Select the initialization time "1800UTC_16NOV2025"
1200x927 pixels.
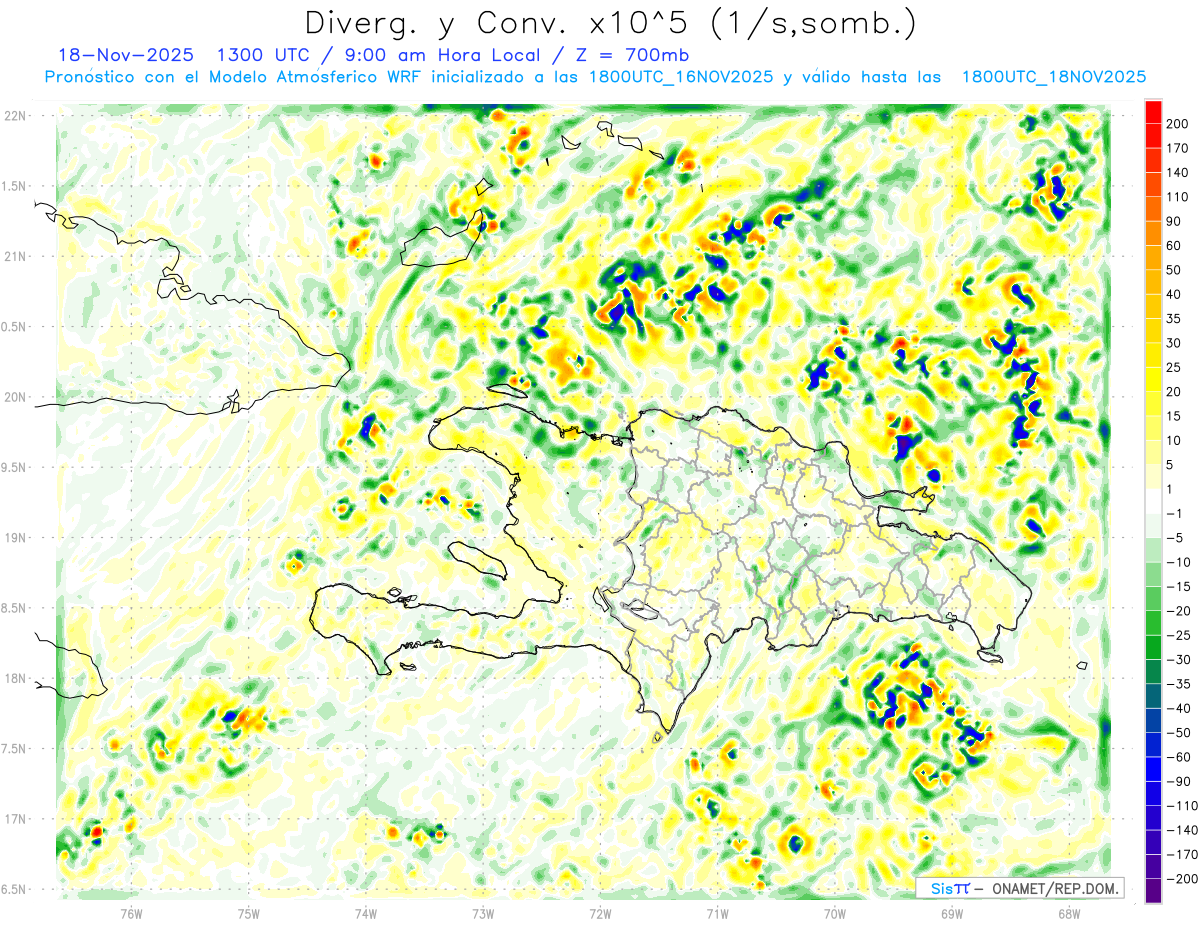(x=680, y=77)
